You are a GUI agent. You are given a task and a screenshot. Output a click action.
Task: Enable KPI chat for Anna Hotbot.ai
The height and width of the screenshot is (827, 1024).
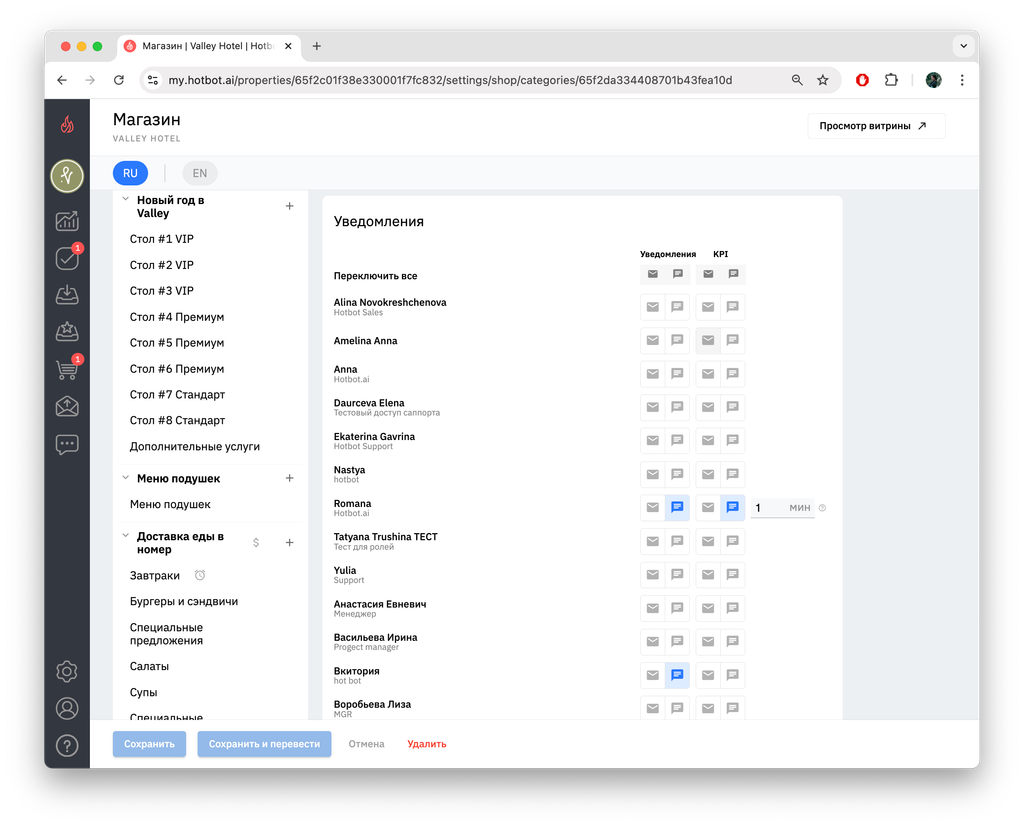tap(733, 374)
